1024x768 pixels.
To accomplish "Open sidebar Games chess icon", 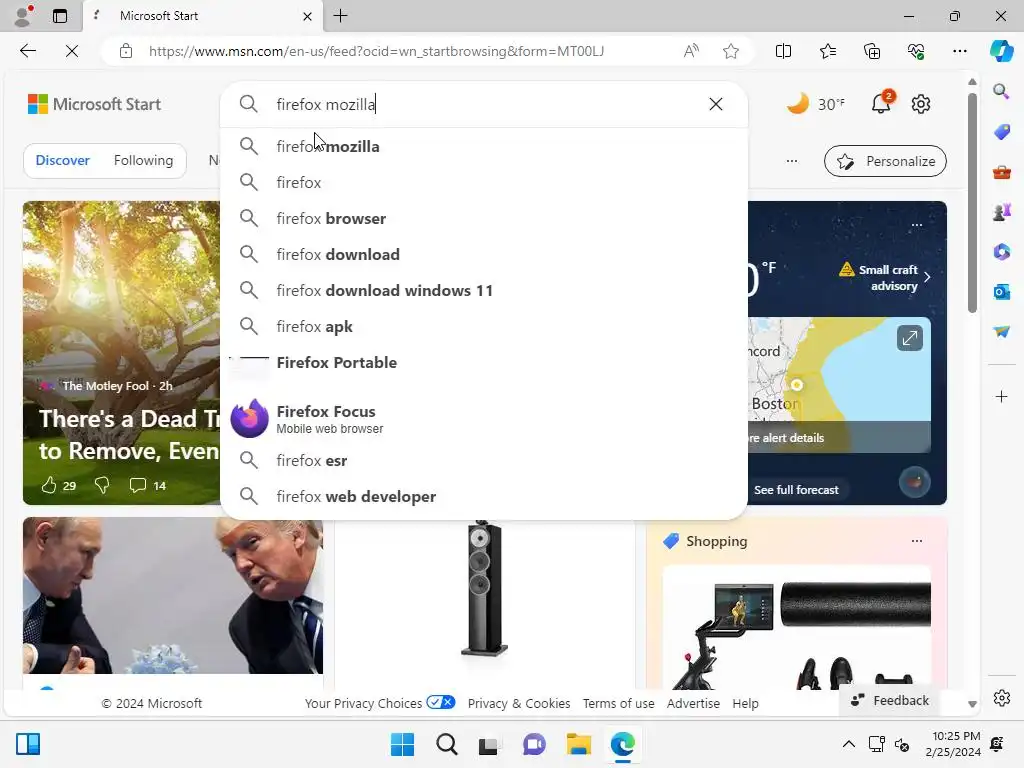I will (1001, 212).
